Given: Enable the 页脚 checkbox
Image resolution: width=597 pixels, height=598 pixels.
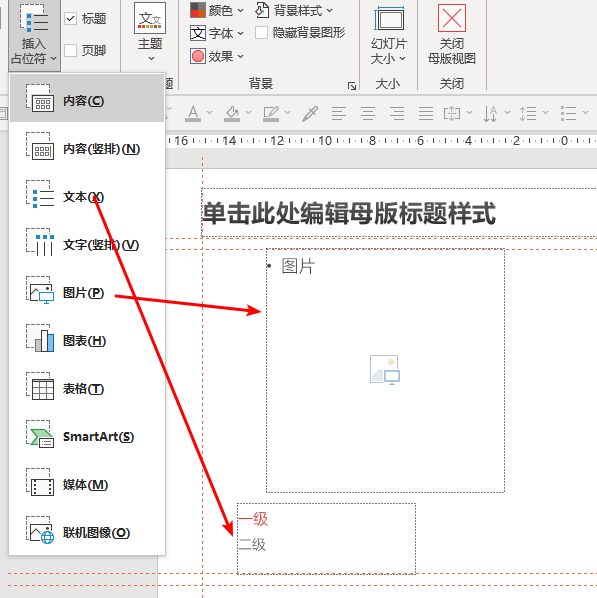Looking at the screenshot, I should [71, 50].
